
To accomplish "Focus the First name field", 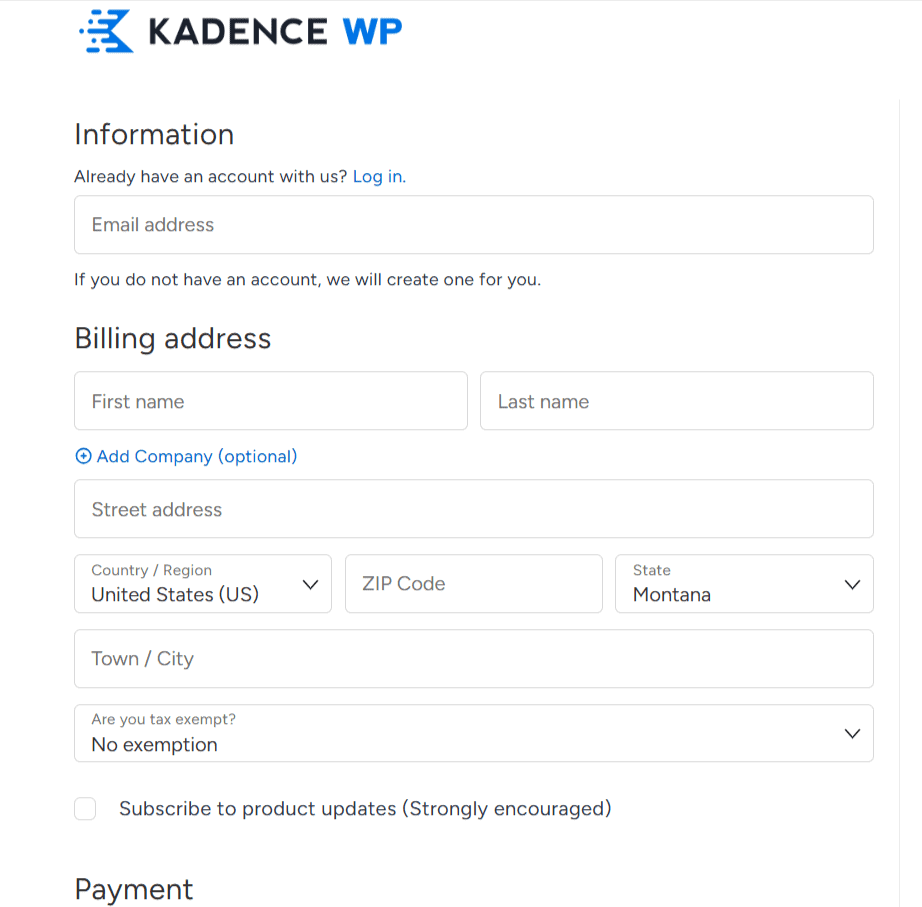I will click(271, 401).
